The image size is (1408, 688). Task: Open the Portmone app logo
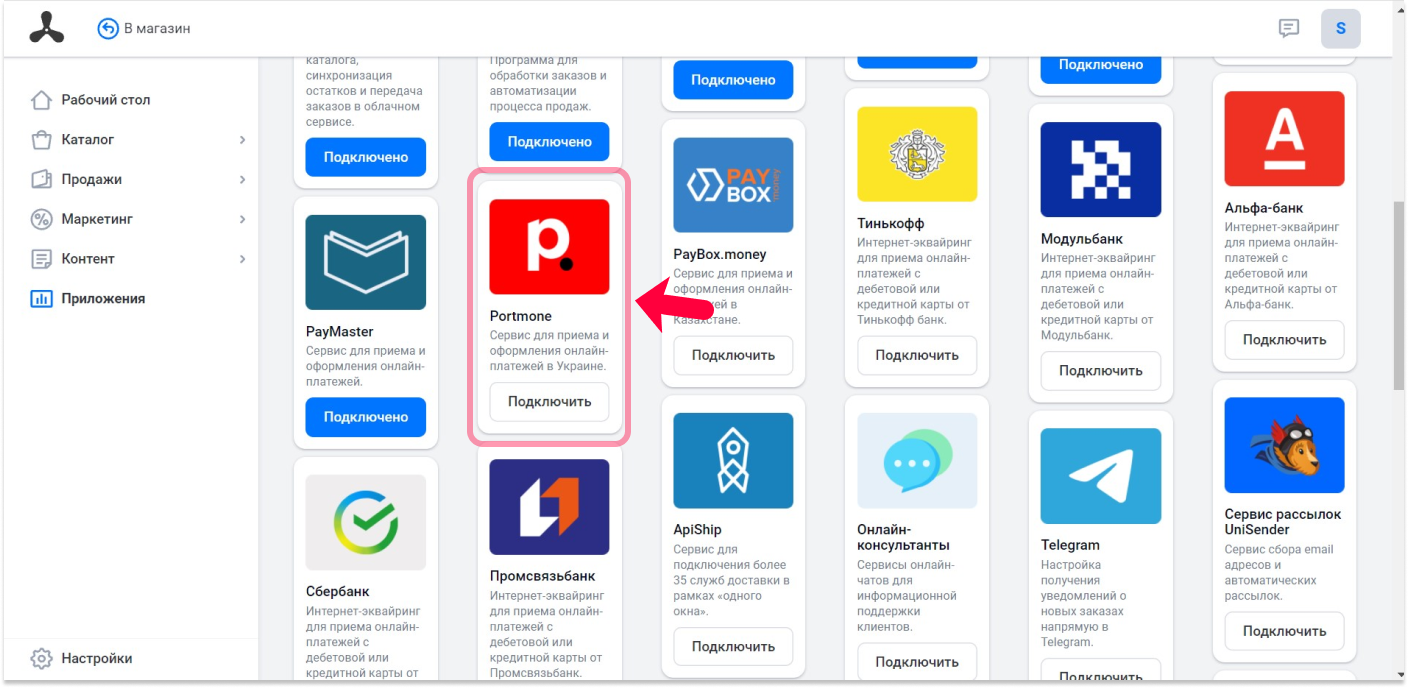click(x=549, y=247)
